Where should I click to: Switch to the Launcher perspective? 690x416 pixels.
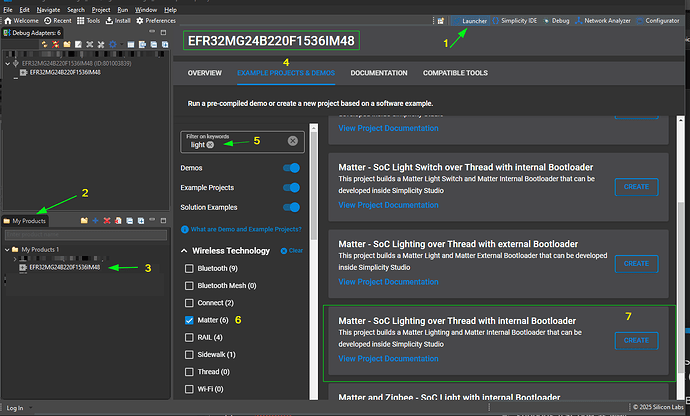coord(470,21)
